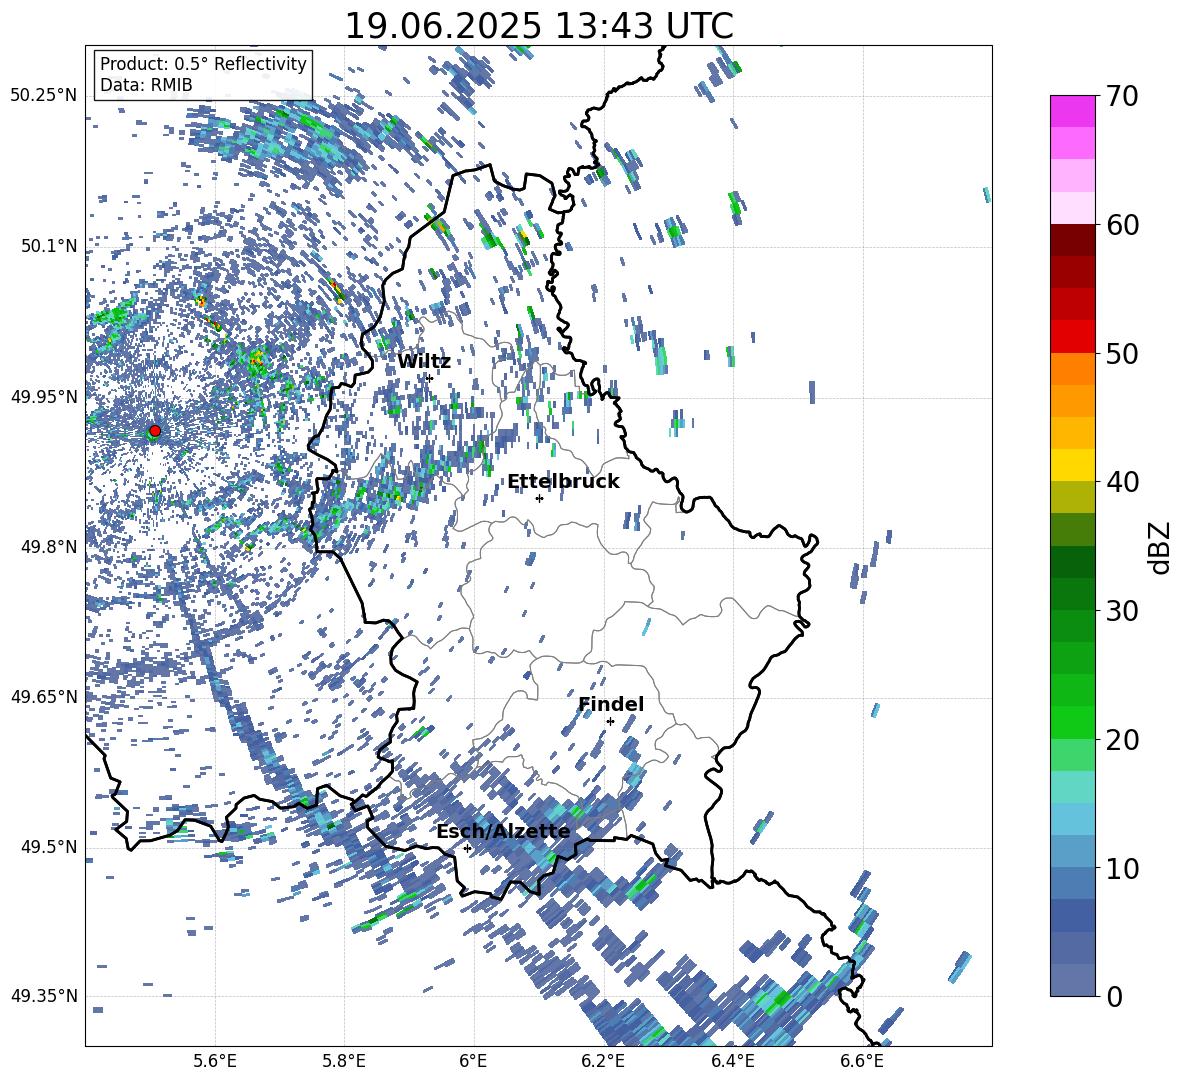Click the latitude label 50.25°N

pyautogui.click(x=44, y=96)
